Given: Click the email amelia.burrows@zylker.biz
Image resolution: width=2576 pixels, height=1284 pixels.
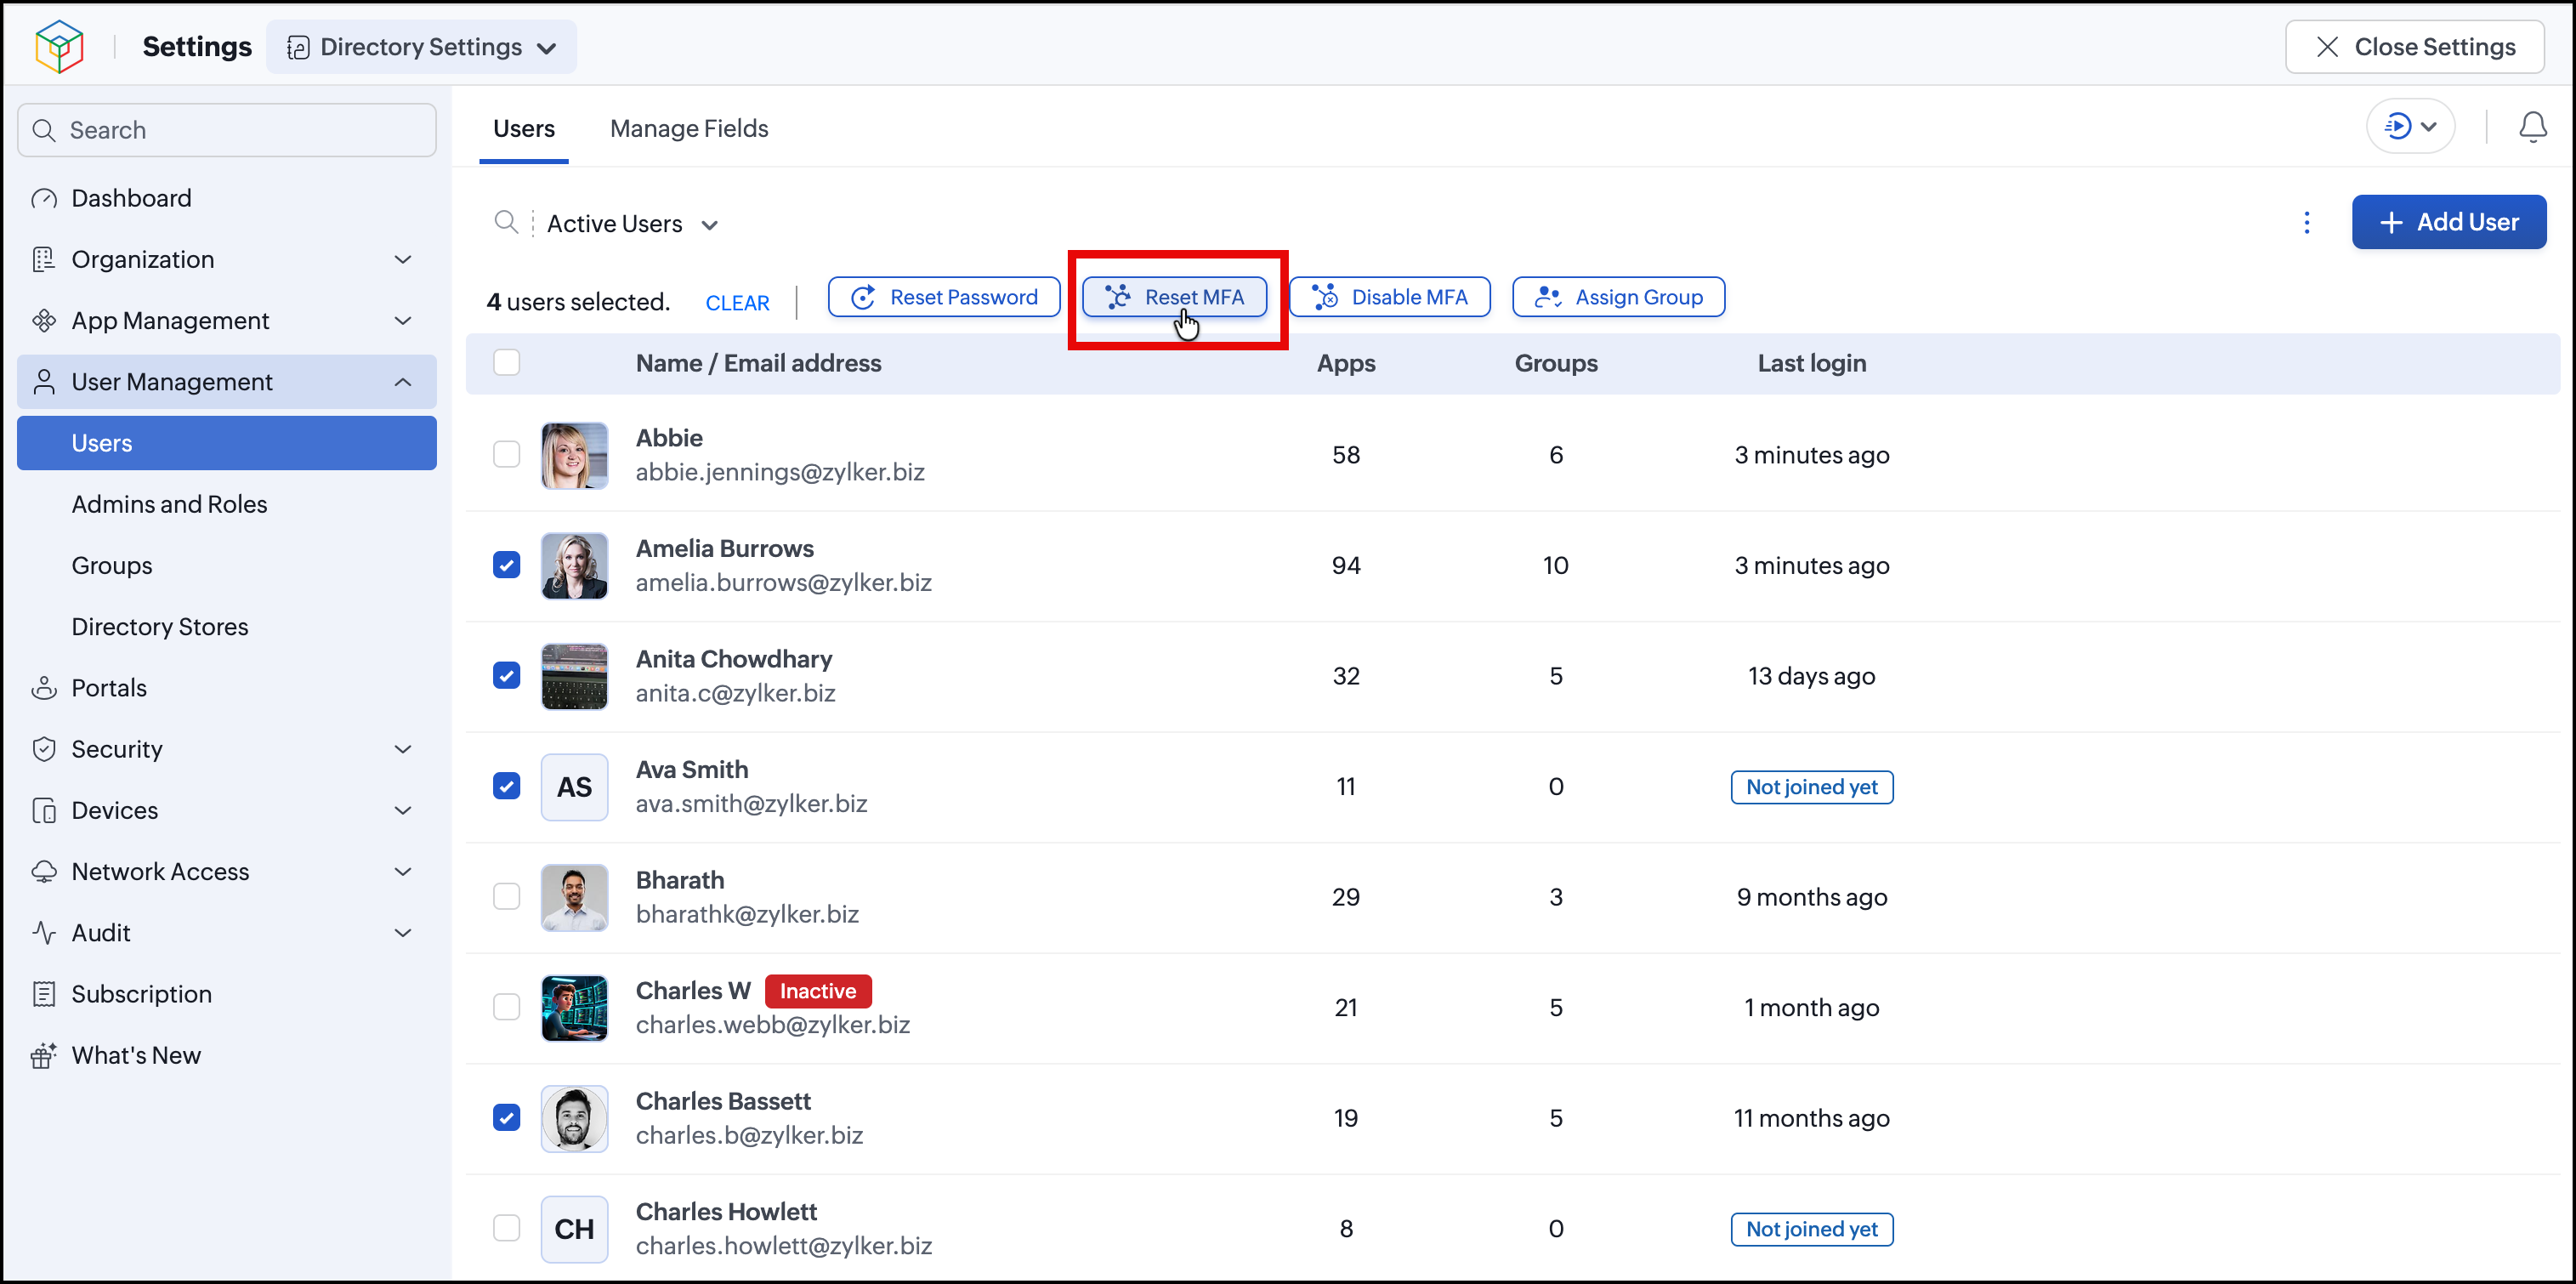Looking at the screenshot, I should tap(783, 582).
